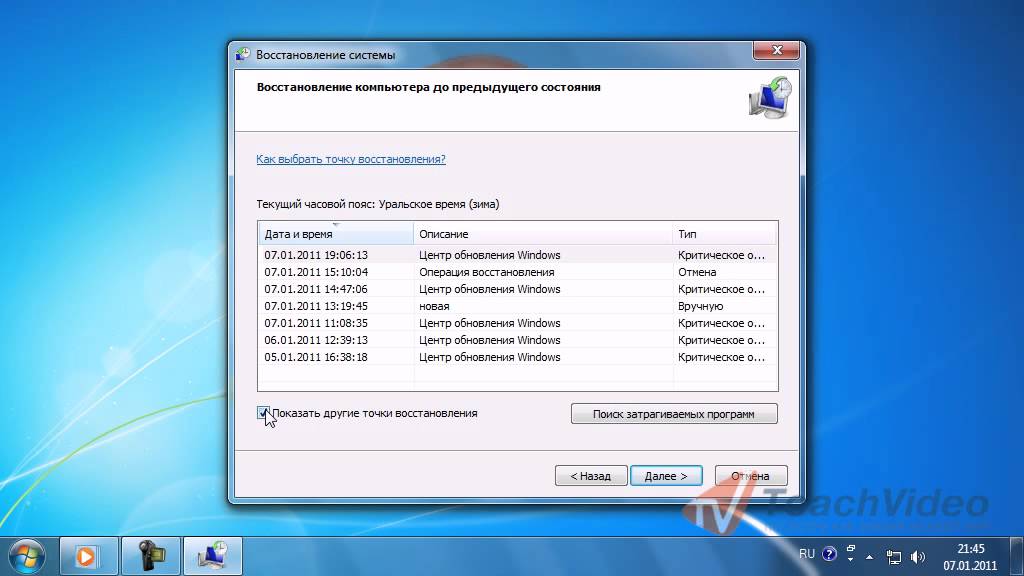Click 'Поиск затрагиваемых программ' button
The width and height of the screenshot is (1024, 576).
pyautogui.click(x=674, y=413)
